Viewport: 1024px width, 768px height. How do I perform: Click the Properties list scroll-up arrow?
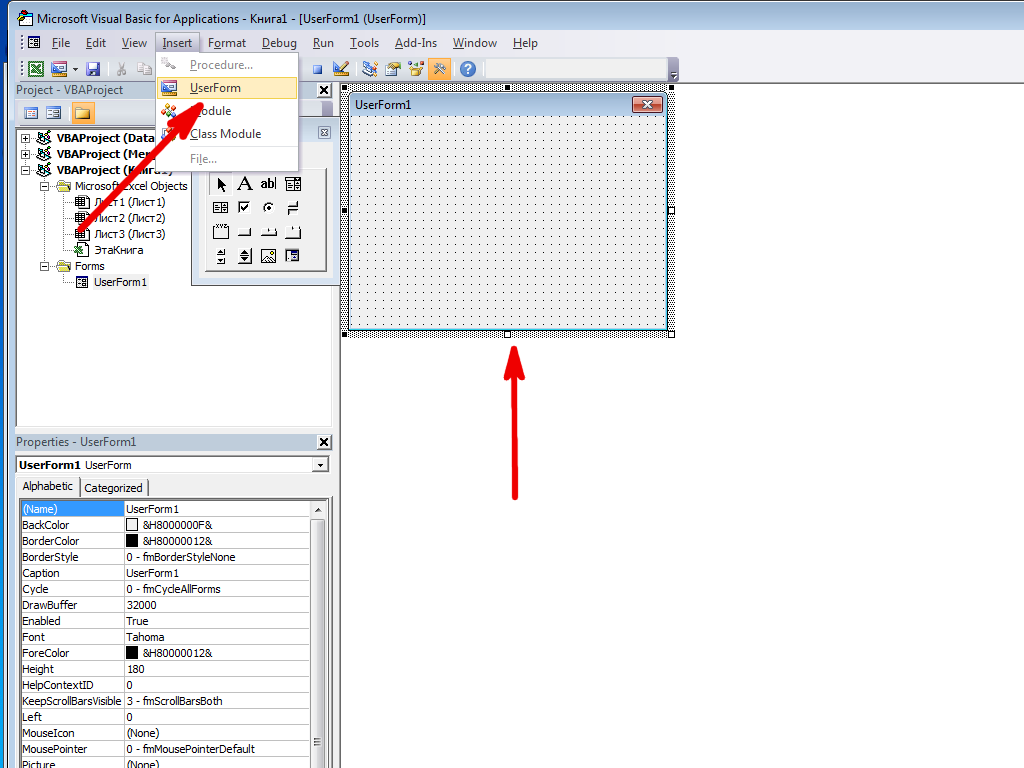coord(318,509)
